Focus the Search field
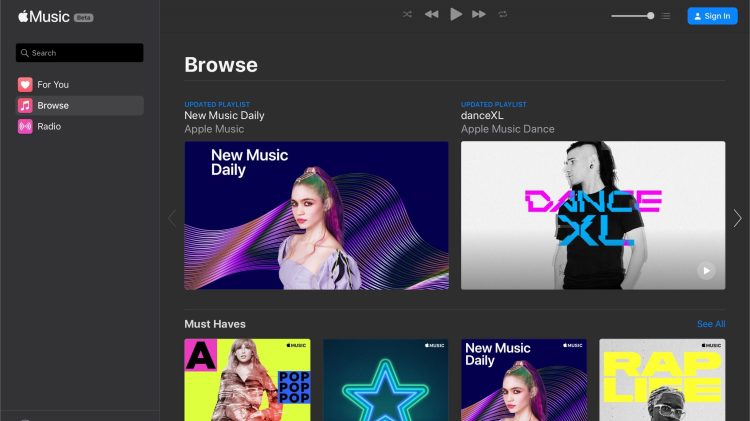The width and height of the screenshot is (750, 421). coord(79,53)
